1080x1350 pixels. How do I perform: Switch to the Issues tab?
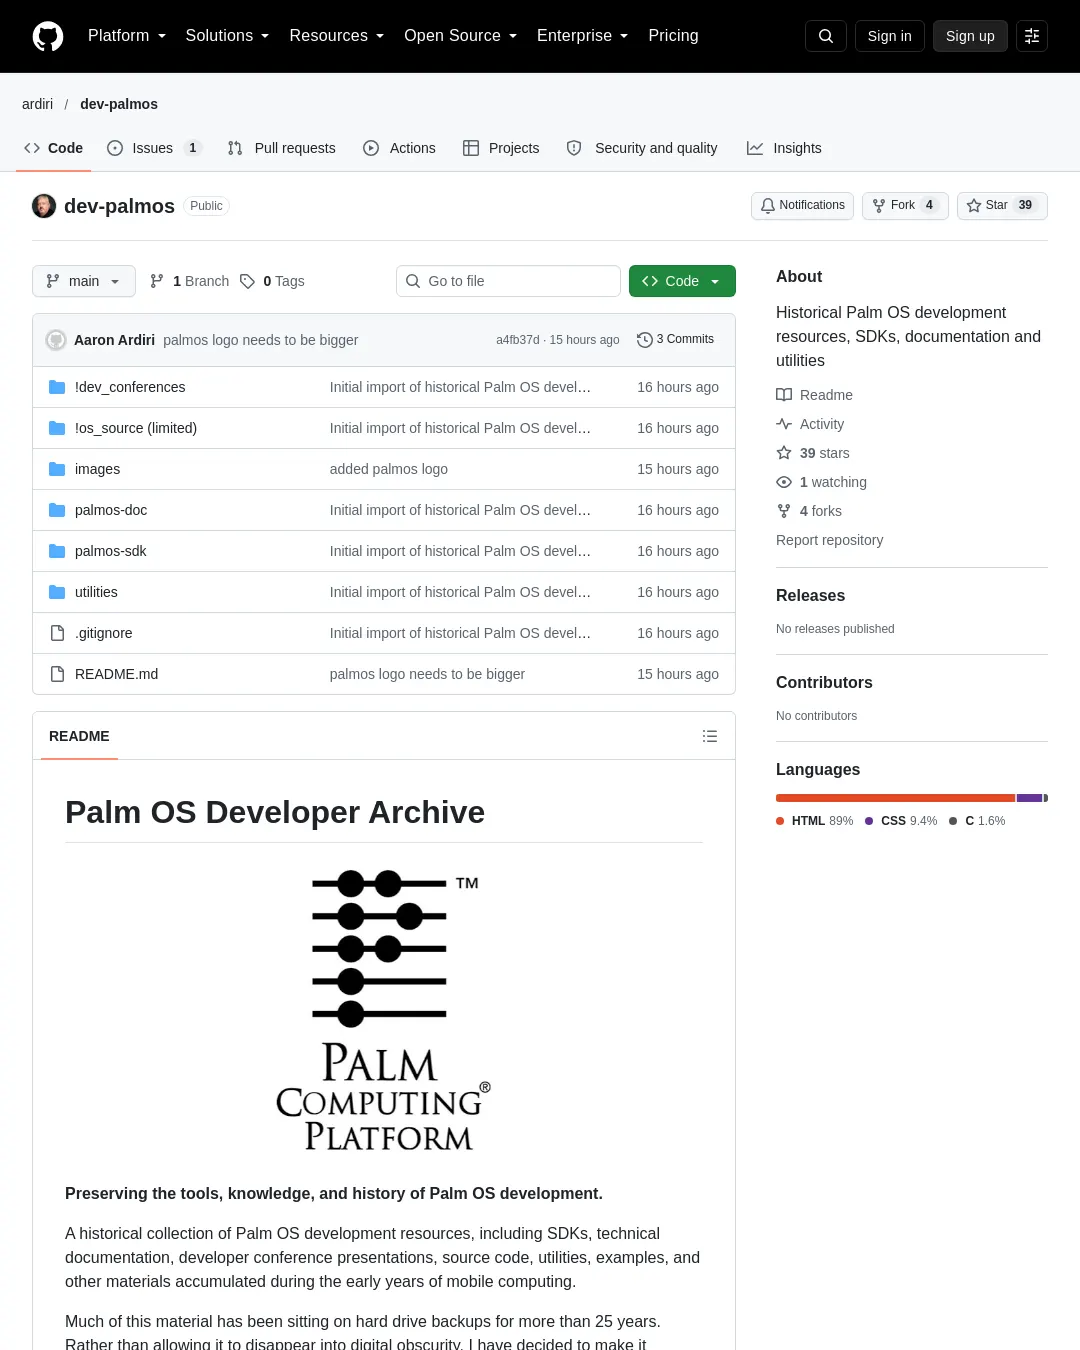pyautogui.click(x=155, y=148)
